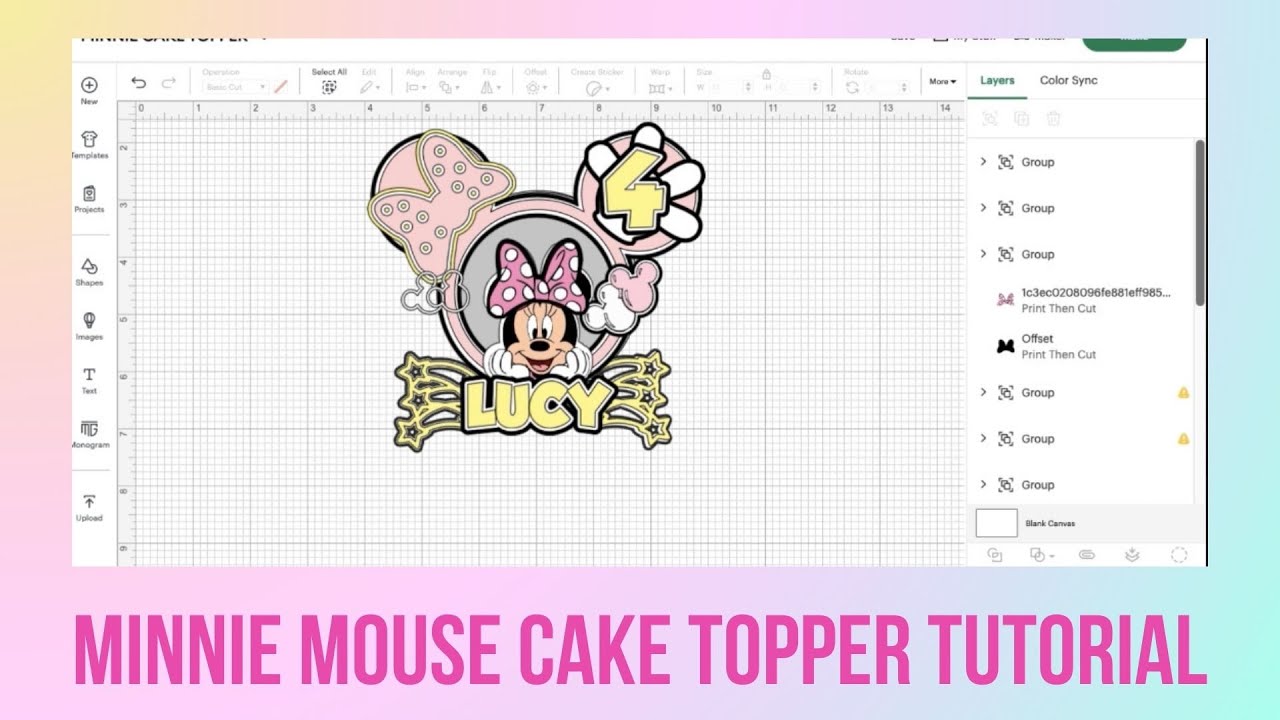Redo the last undone action
This screenshot has width=1280, height=720.
[x=168, y=83]
